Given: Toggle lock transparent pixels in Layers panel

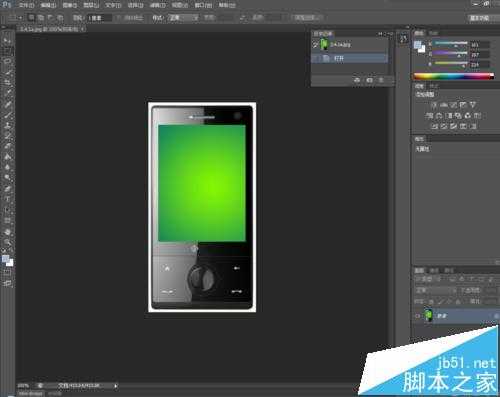Looking at the screenshot, I should point(431,301).
